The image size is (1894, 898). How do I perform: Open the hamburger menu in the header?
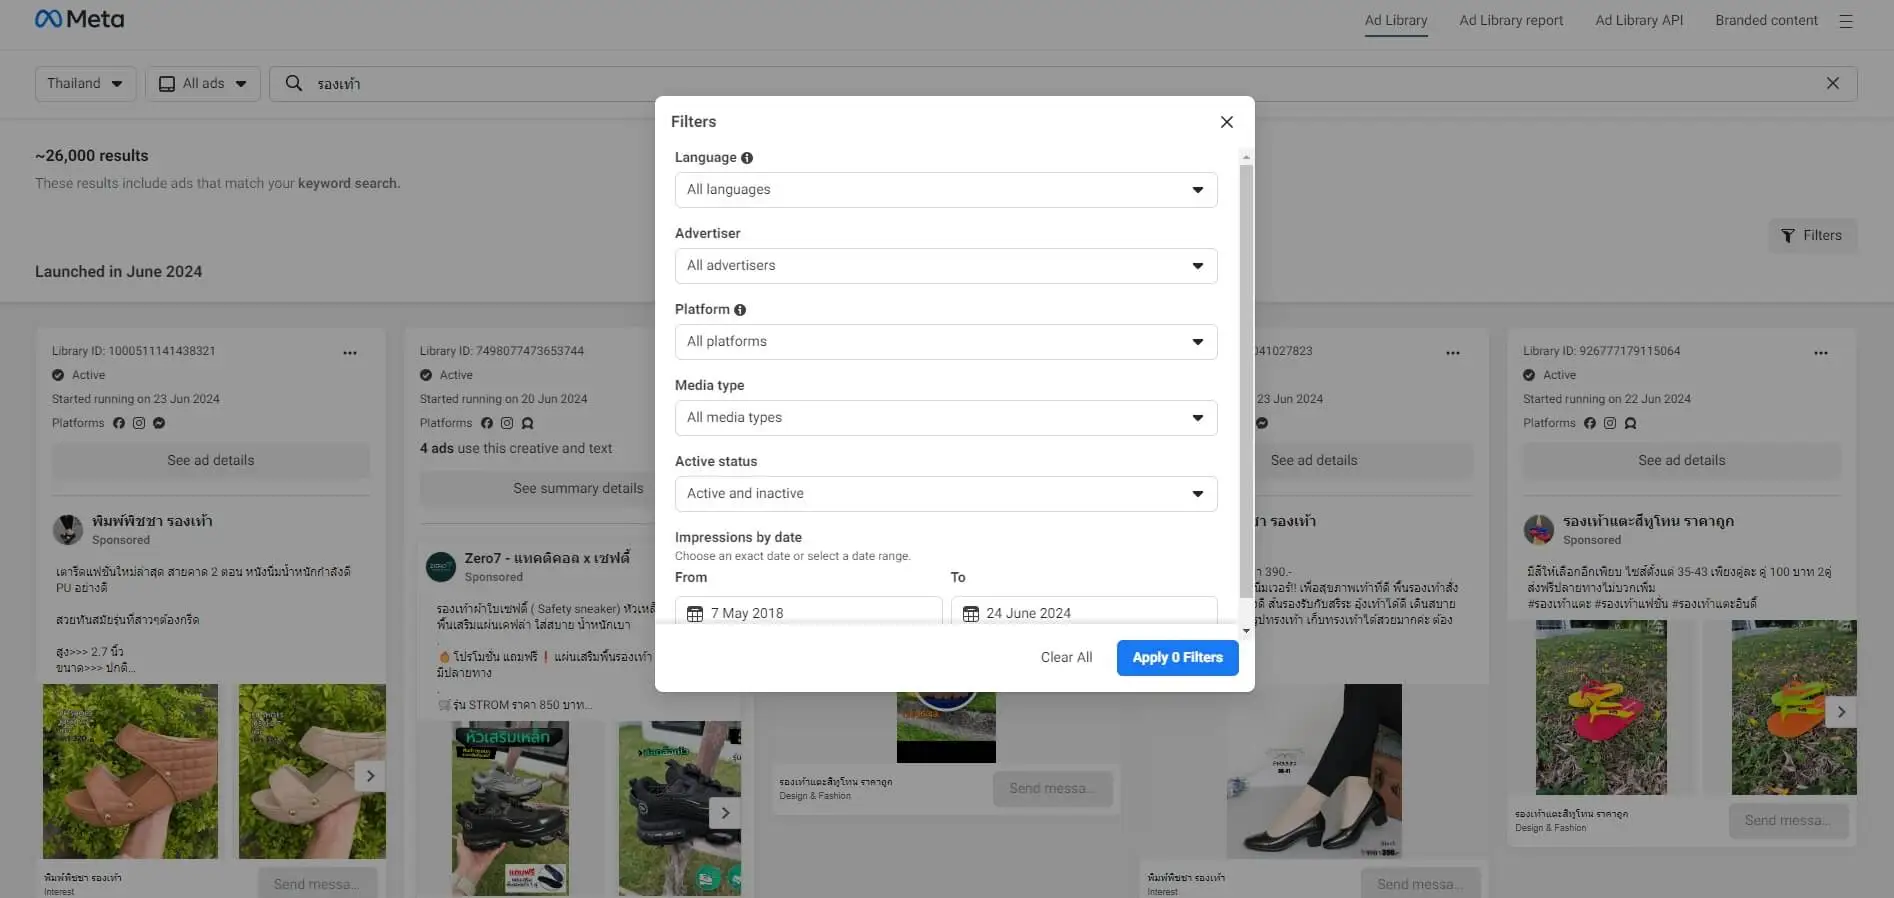[x=1846, y=20]
